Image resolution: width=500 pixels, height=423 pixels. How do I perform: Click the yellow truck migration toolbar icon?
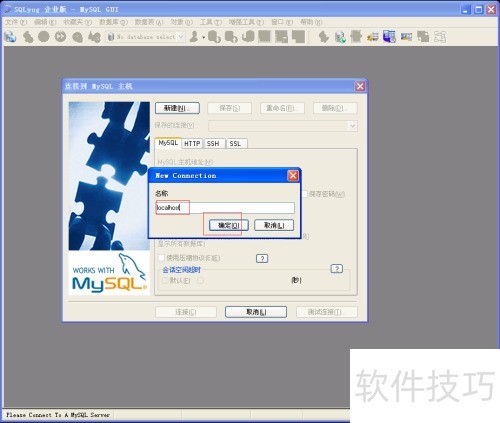(373, 37)
